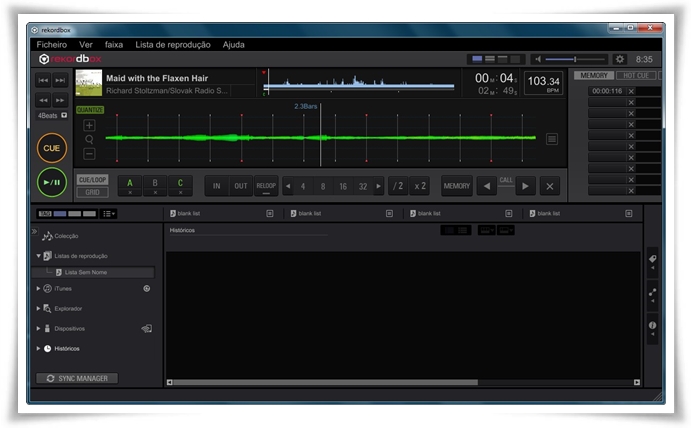Toggle the green play/pause button

pyautogui.click(x=52, y=182)
